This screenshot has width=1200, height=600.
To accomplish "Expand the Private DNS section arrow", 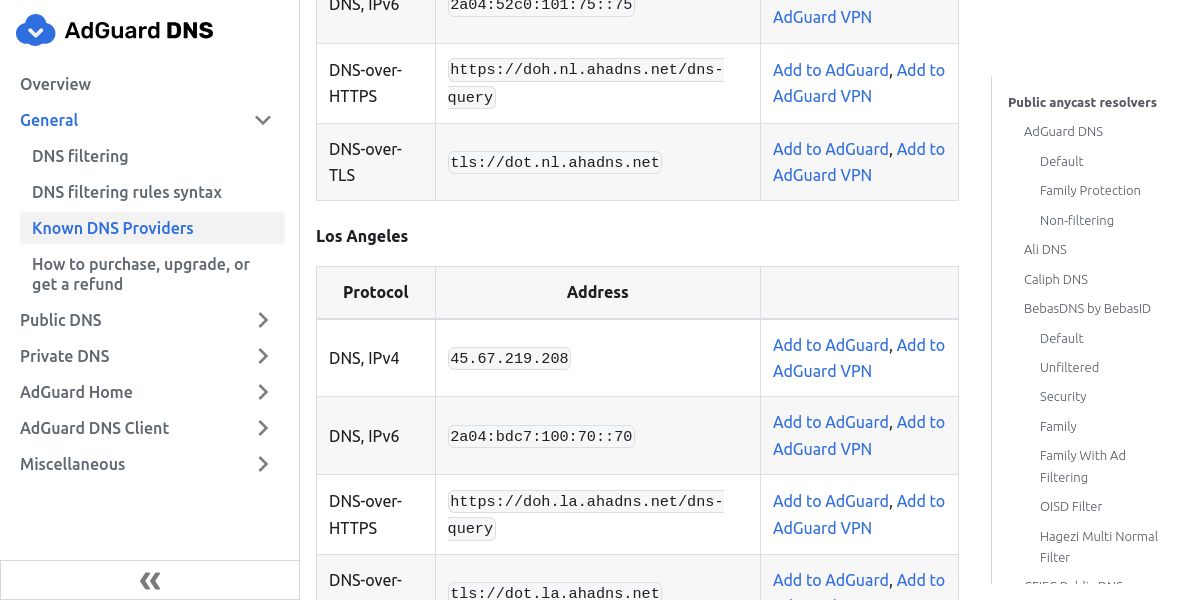I will coord(263,356).
